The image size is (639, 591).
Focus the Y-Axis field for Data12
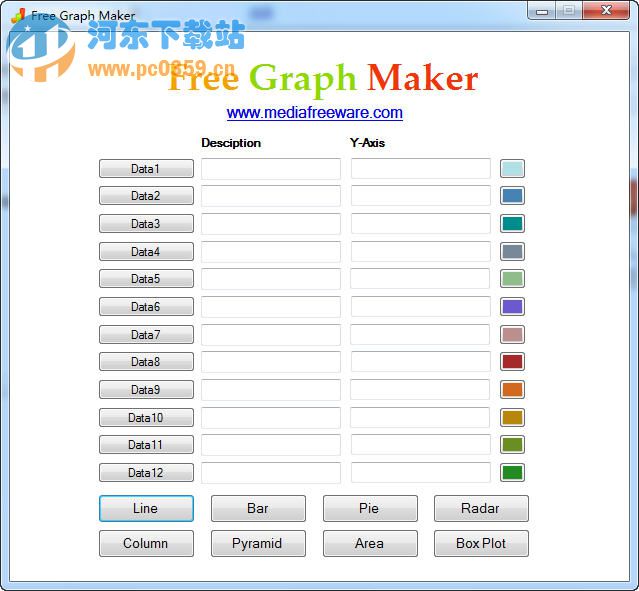[x=421, y=473]
